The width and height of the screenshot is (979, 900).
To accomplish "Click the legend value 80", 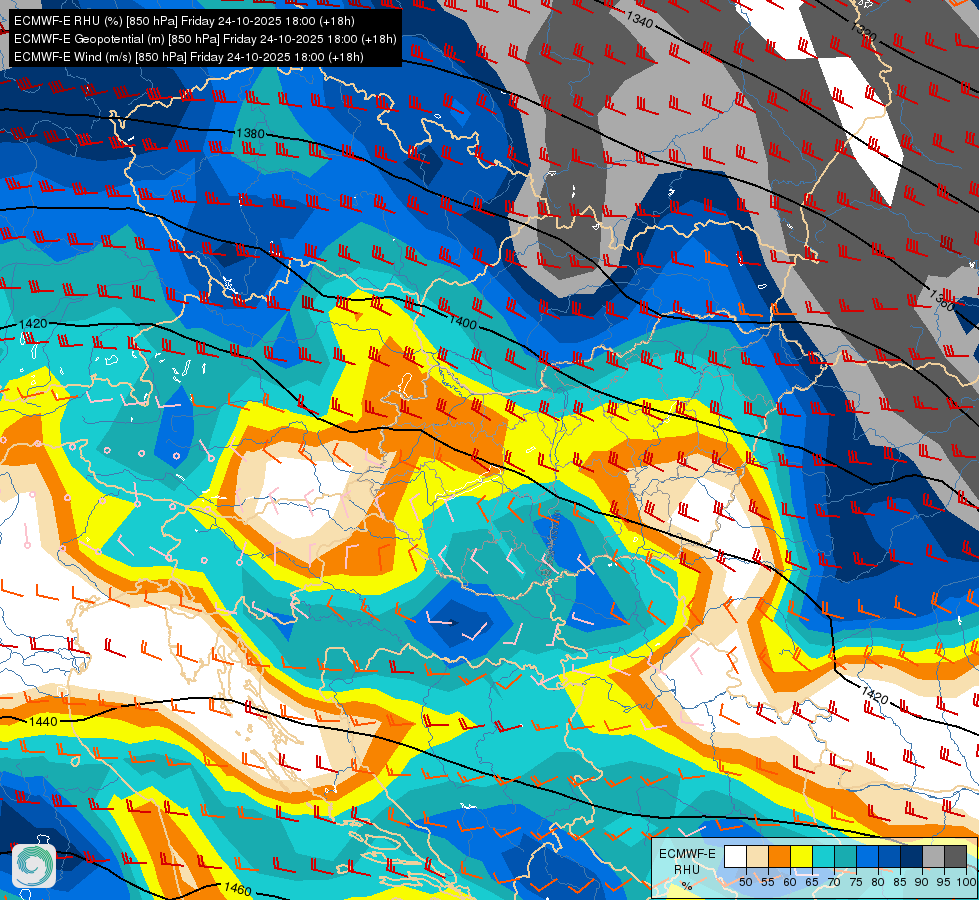I will (878, 882).
